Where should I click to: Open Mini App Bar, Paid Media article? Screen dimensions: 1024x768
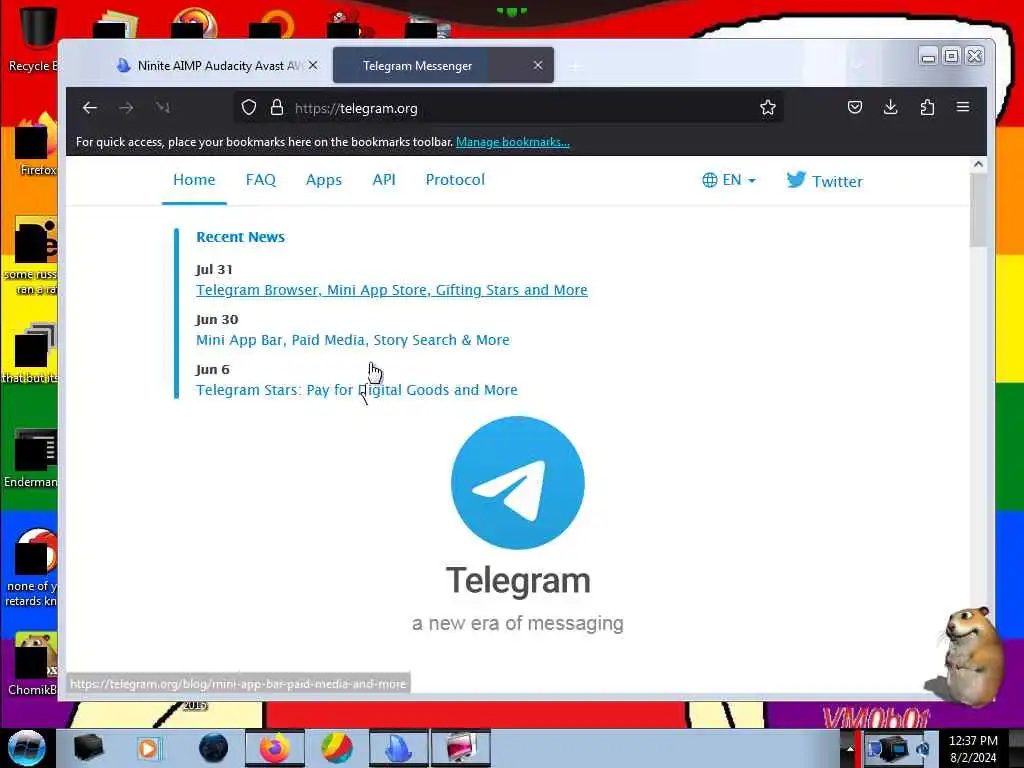click(353, 340)
